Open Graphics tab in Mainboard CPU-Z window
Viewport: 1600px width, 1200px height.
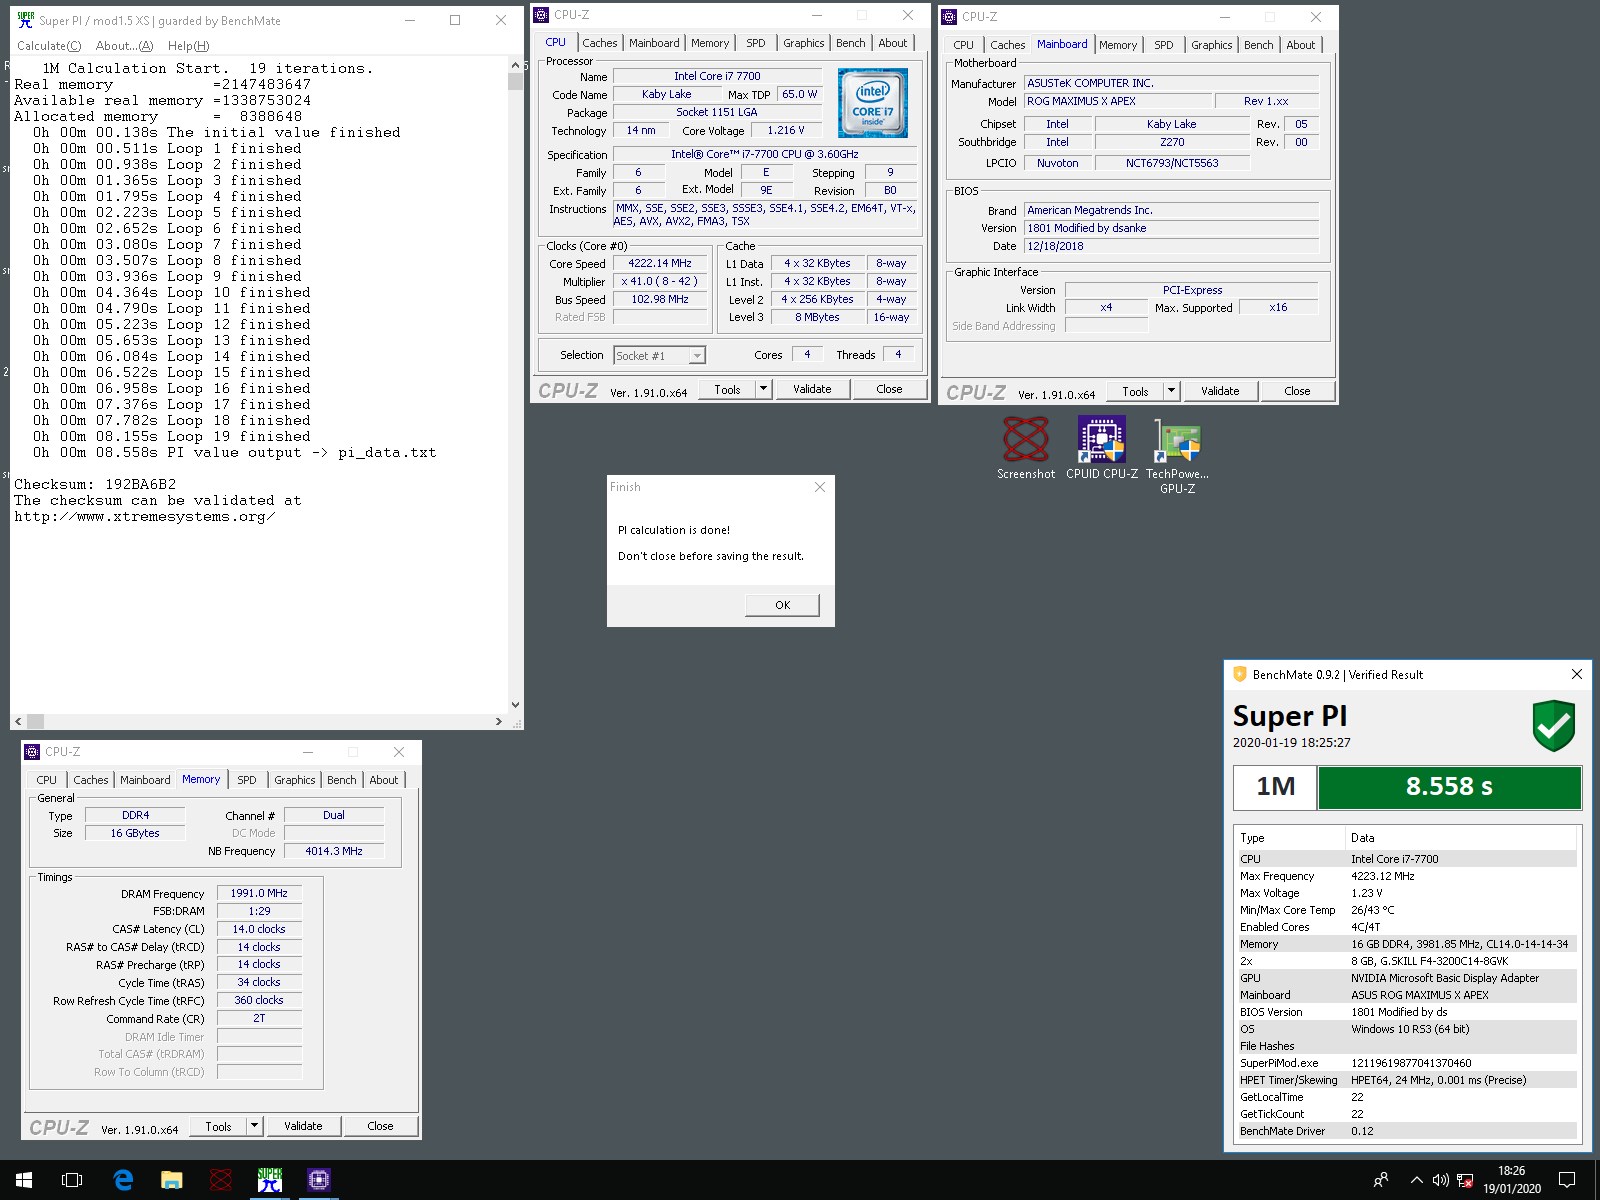[1212, 45]
